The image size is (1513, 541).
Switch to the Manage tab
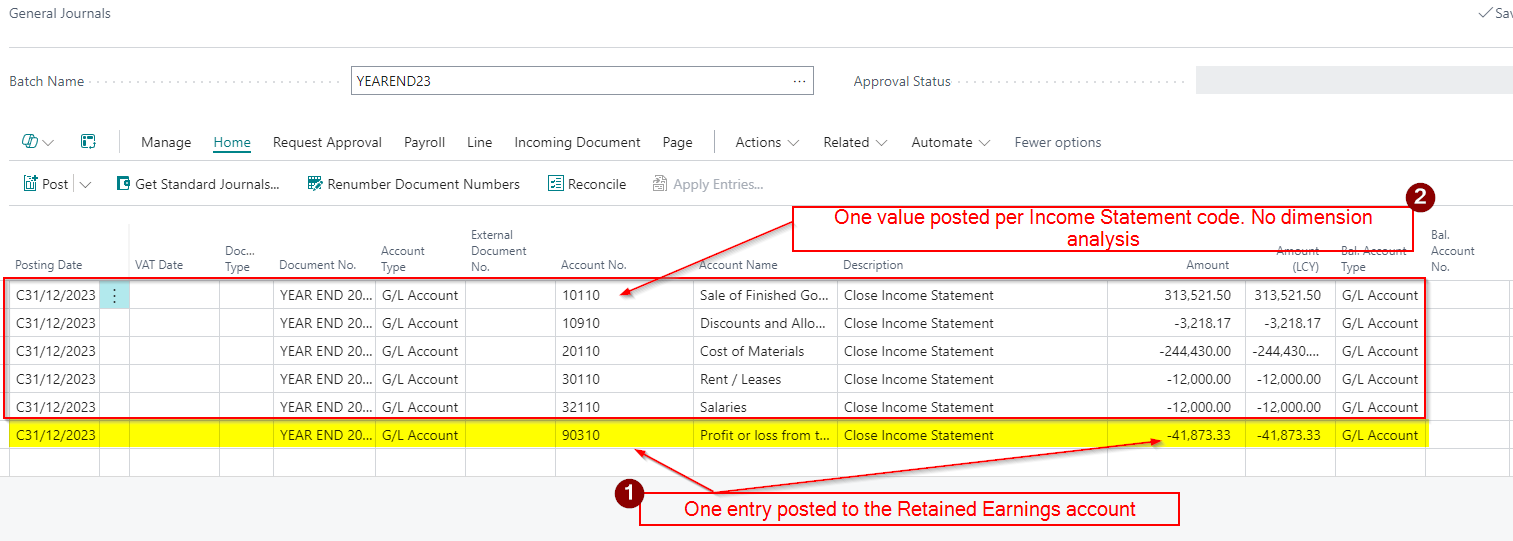(x=166, y=142)
